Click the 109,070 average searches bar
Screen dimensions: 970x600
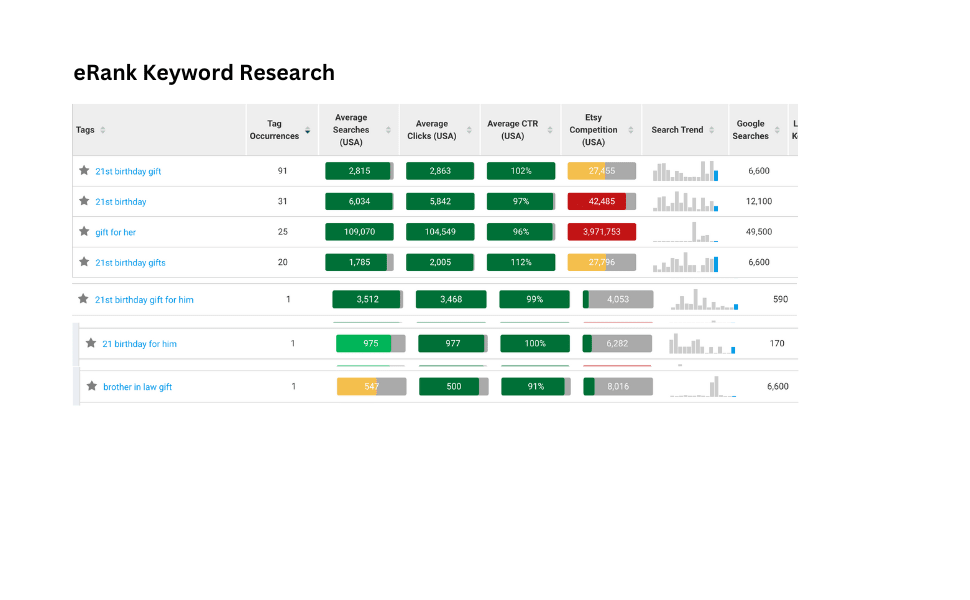point(359,231)
